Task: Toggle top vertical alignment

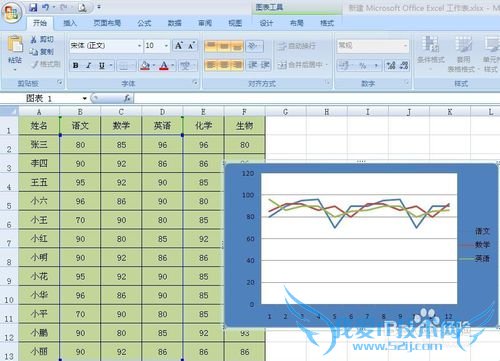Action: click(x=211, y=46)
